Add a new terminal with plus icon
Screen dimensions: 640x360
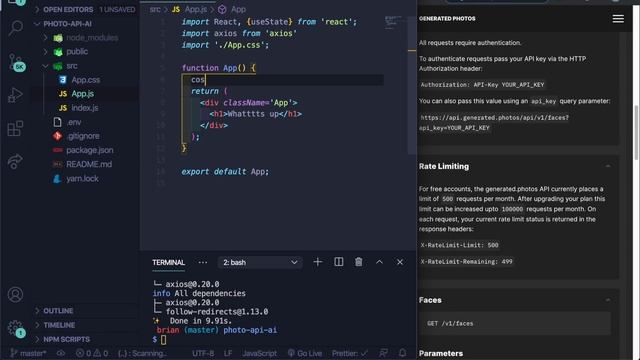[318, 262]
